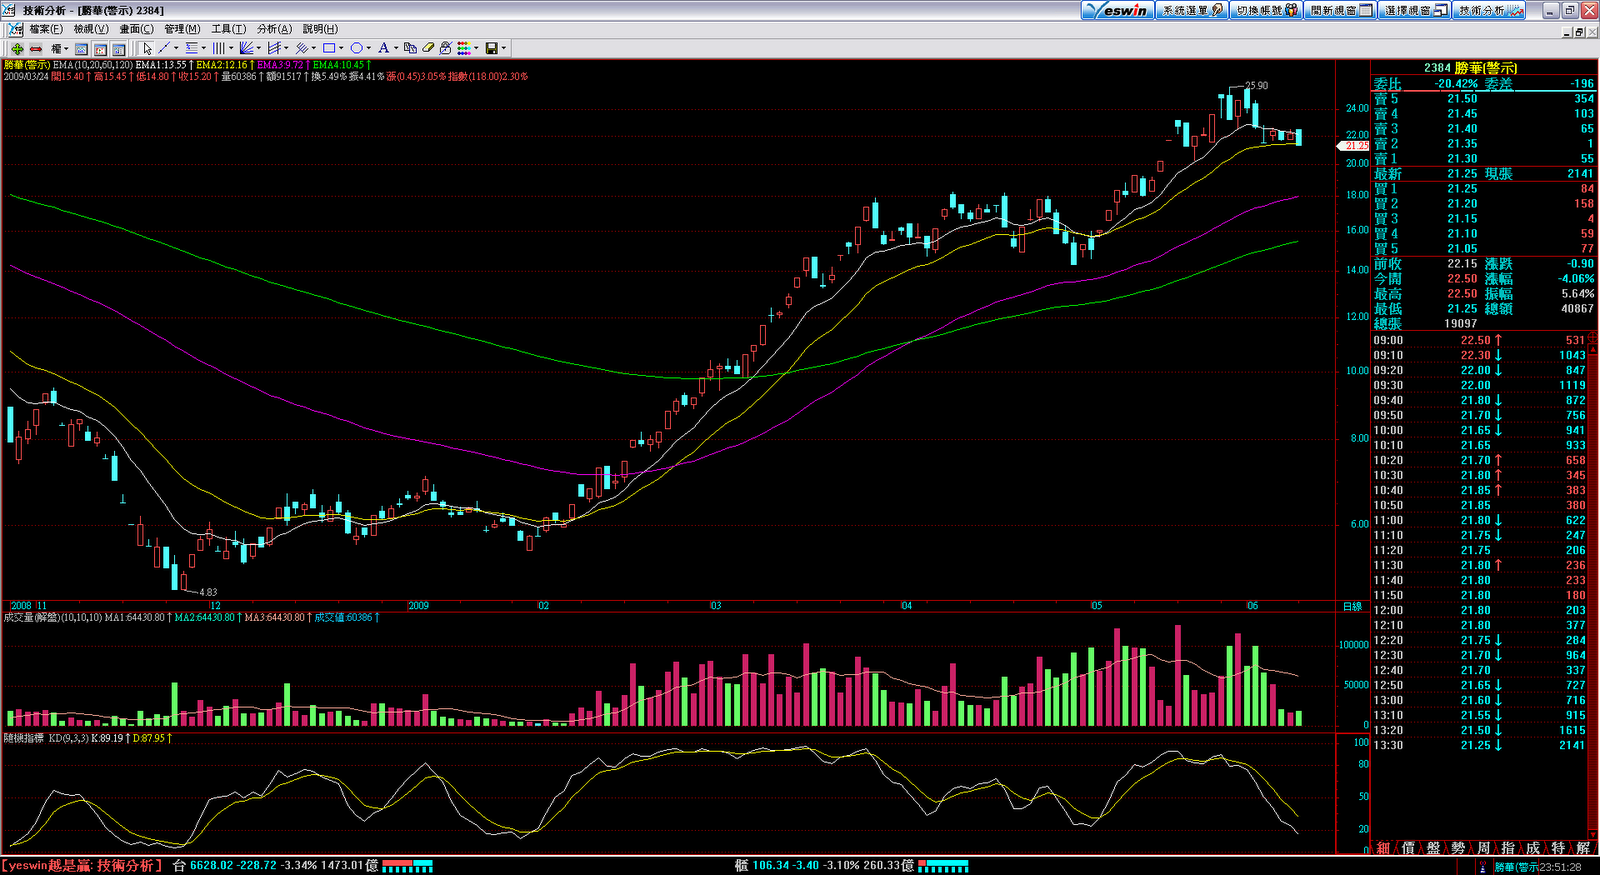Click the 21.25 current price marker
This screenshot has height=875, width=1600.
pyautogui.click(x=1353, y=146)
